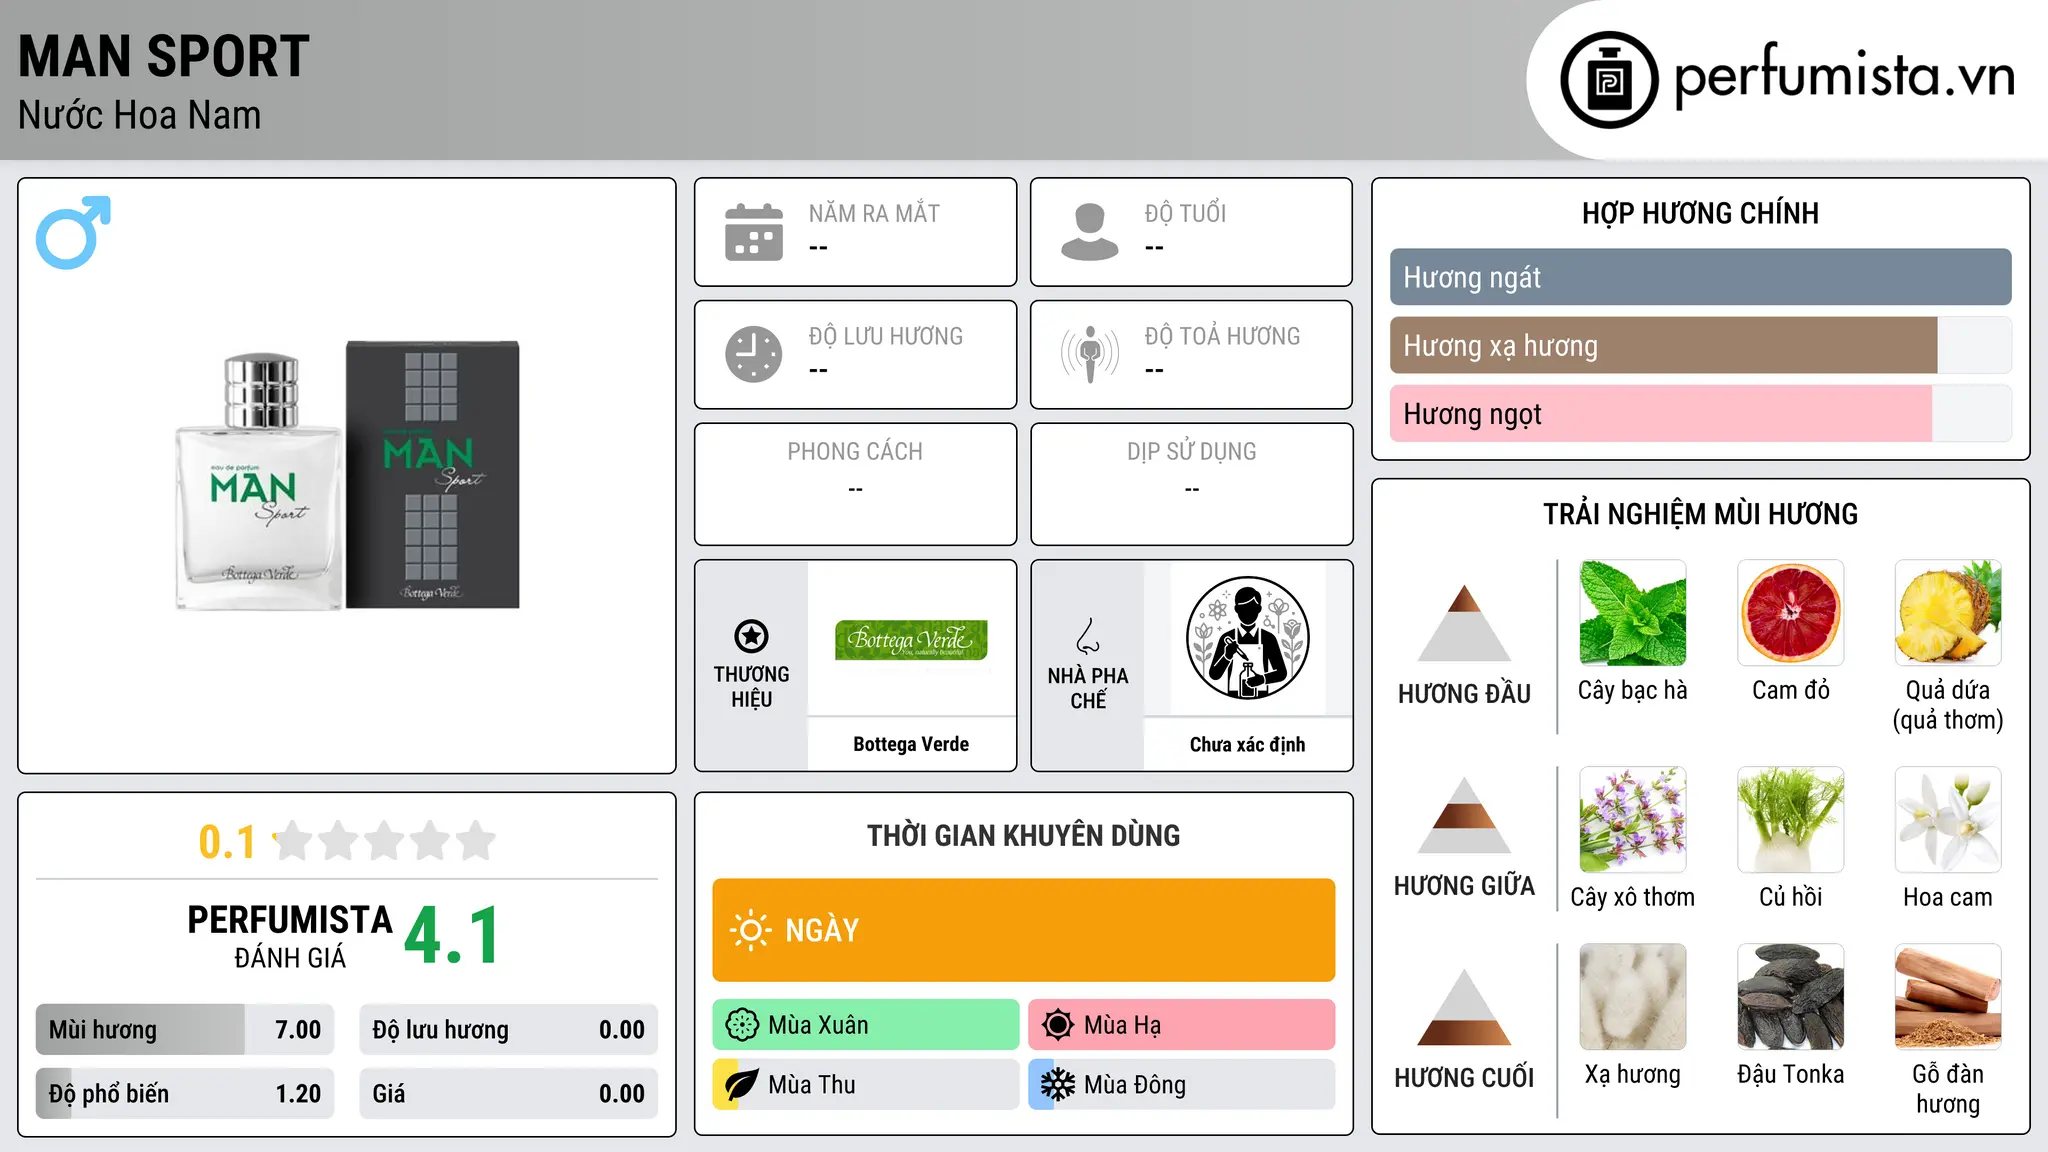Select the Hoa cam orange blossom image
This screenshot has height=1152, width=2048.
tap(1948, 820)
